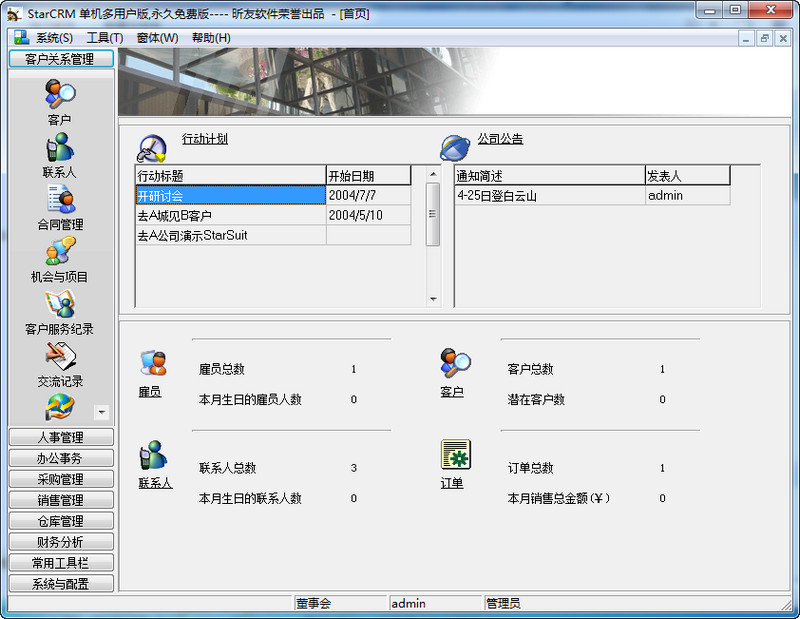Viewport: 800px width, 619px height.
Task: Open the 合同管理 document icon
Action: coord(60,199)
